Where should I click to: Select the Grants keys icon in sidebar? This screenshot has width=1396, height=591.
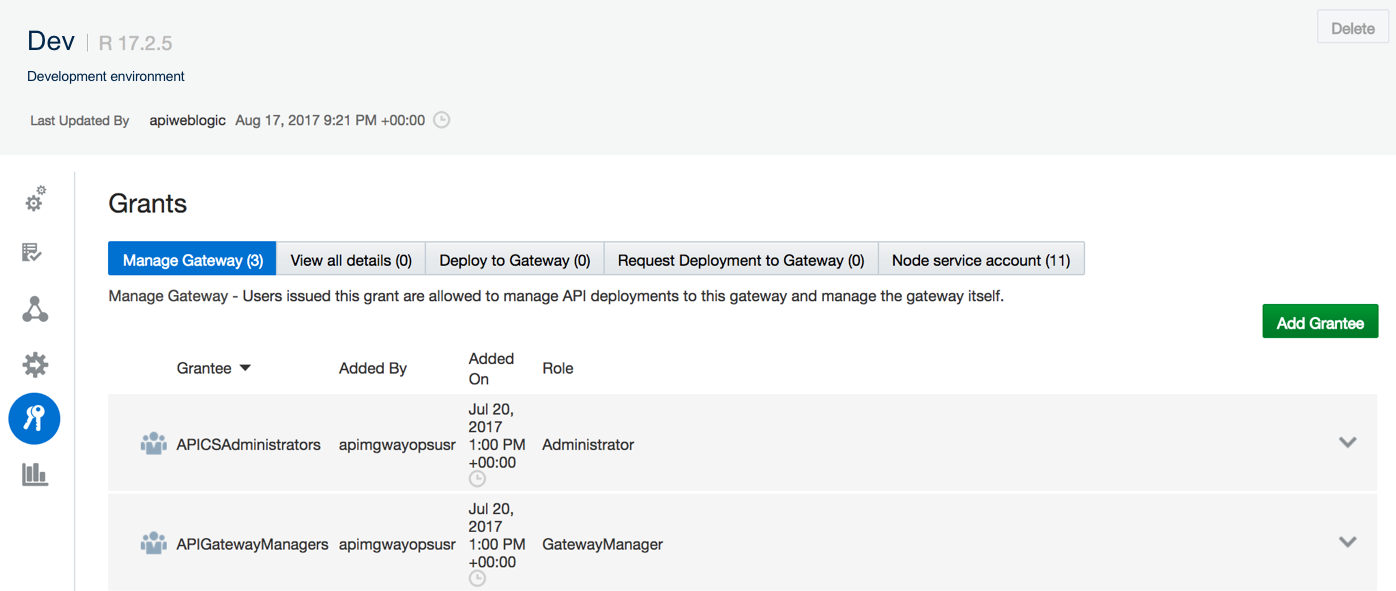pos(34,419)
